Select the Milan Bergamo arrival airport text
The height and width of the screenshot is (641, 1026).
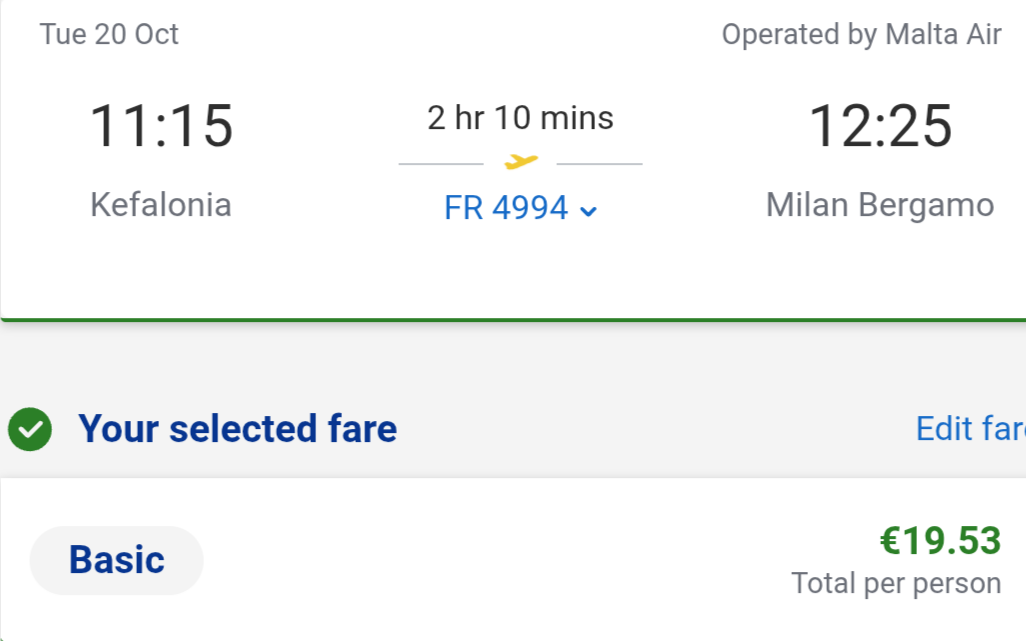(x=880, y=205)
